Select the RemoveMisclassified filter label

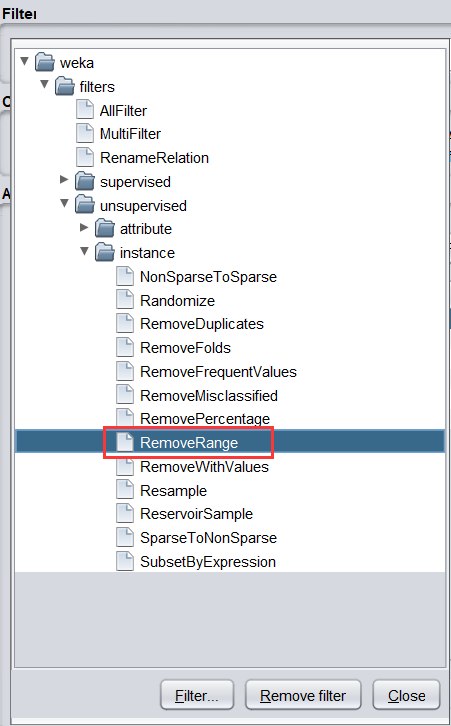pyautogui.click(x=209, y=396)
